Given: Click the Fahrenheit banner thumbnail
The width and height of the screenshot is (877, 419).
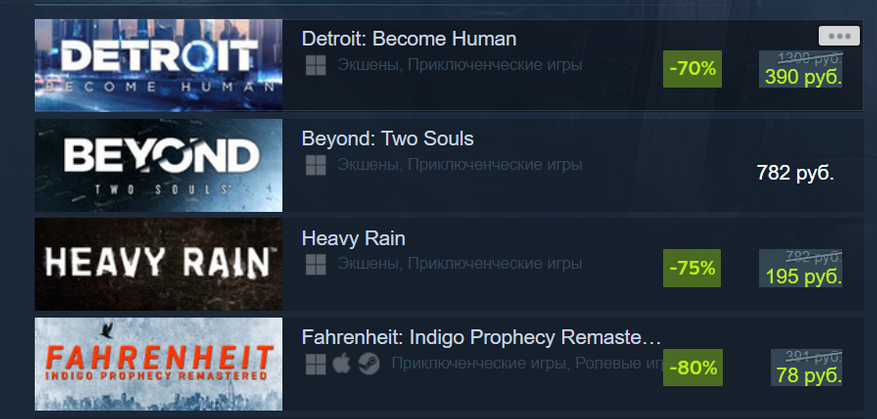Looking at the screenshot, I should 158,364.
